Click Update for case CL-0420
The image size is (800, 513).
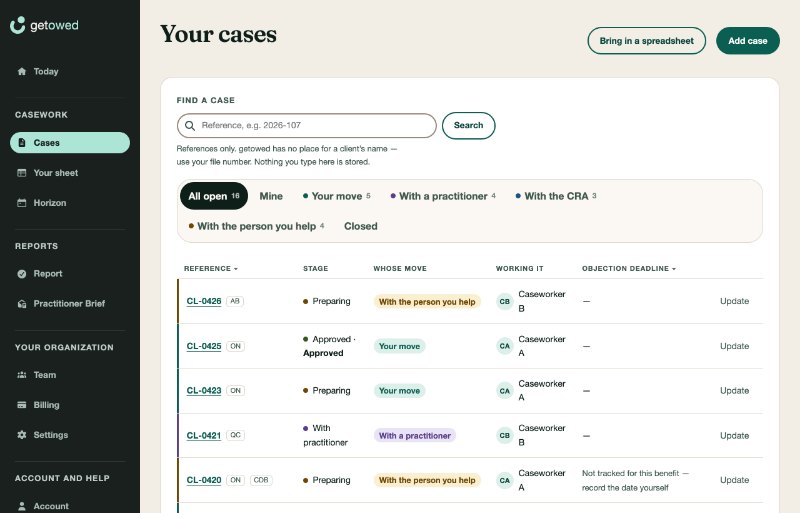[734, 480]
